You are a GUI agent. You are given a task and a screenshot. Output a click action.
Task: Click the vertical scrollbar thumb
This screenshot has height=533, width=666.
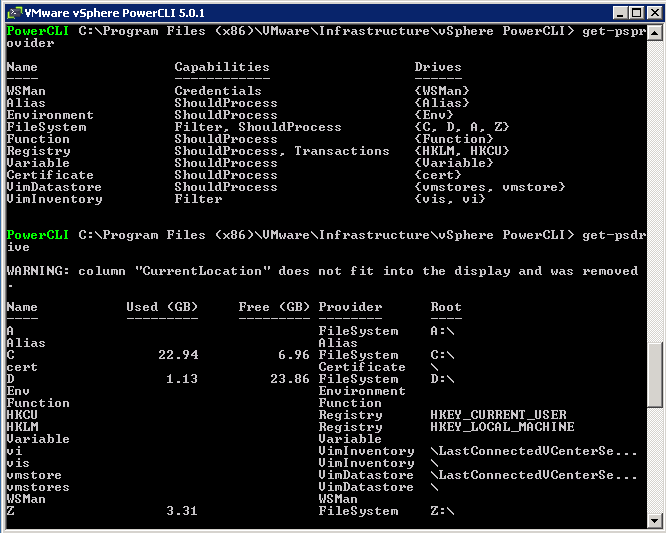coord(655,375)
